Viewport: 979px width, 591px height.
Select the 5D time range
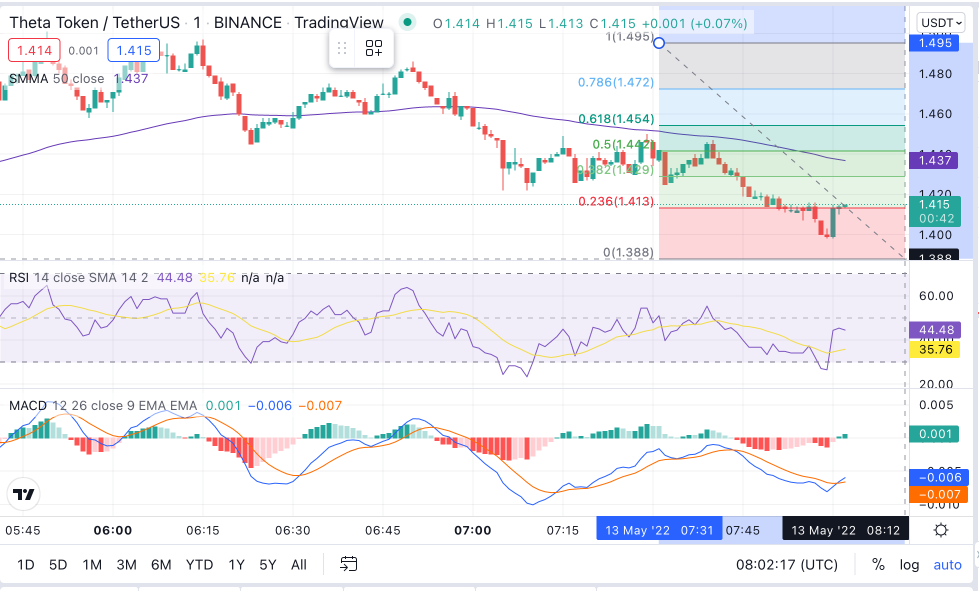point(58,565)
